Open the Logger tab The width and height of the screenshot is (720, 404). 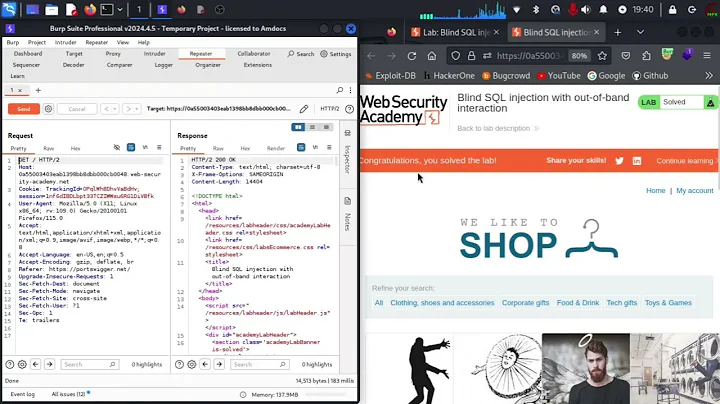(x=163, y=65)
